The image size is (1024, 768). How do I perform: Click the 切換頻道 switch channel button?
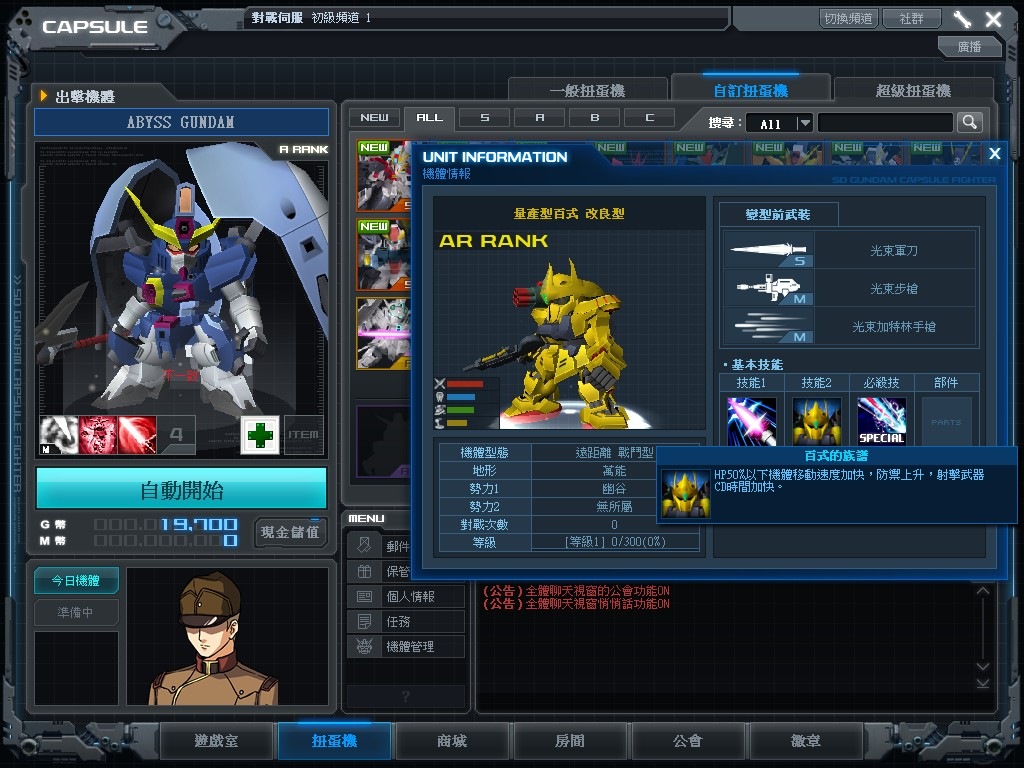click(x=848, y=18)
